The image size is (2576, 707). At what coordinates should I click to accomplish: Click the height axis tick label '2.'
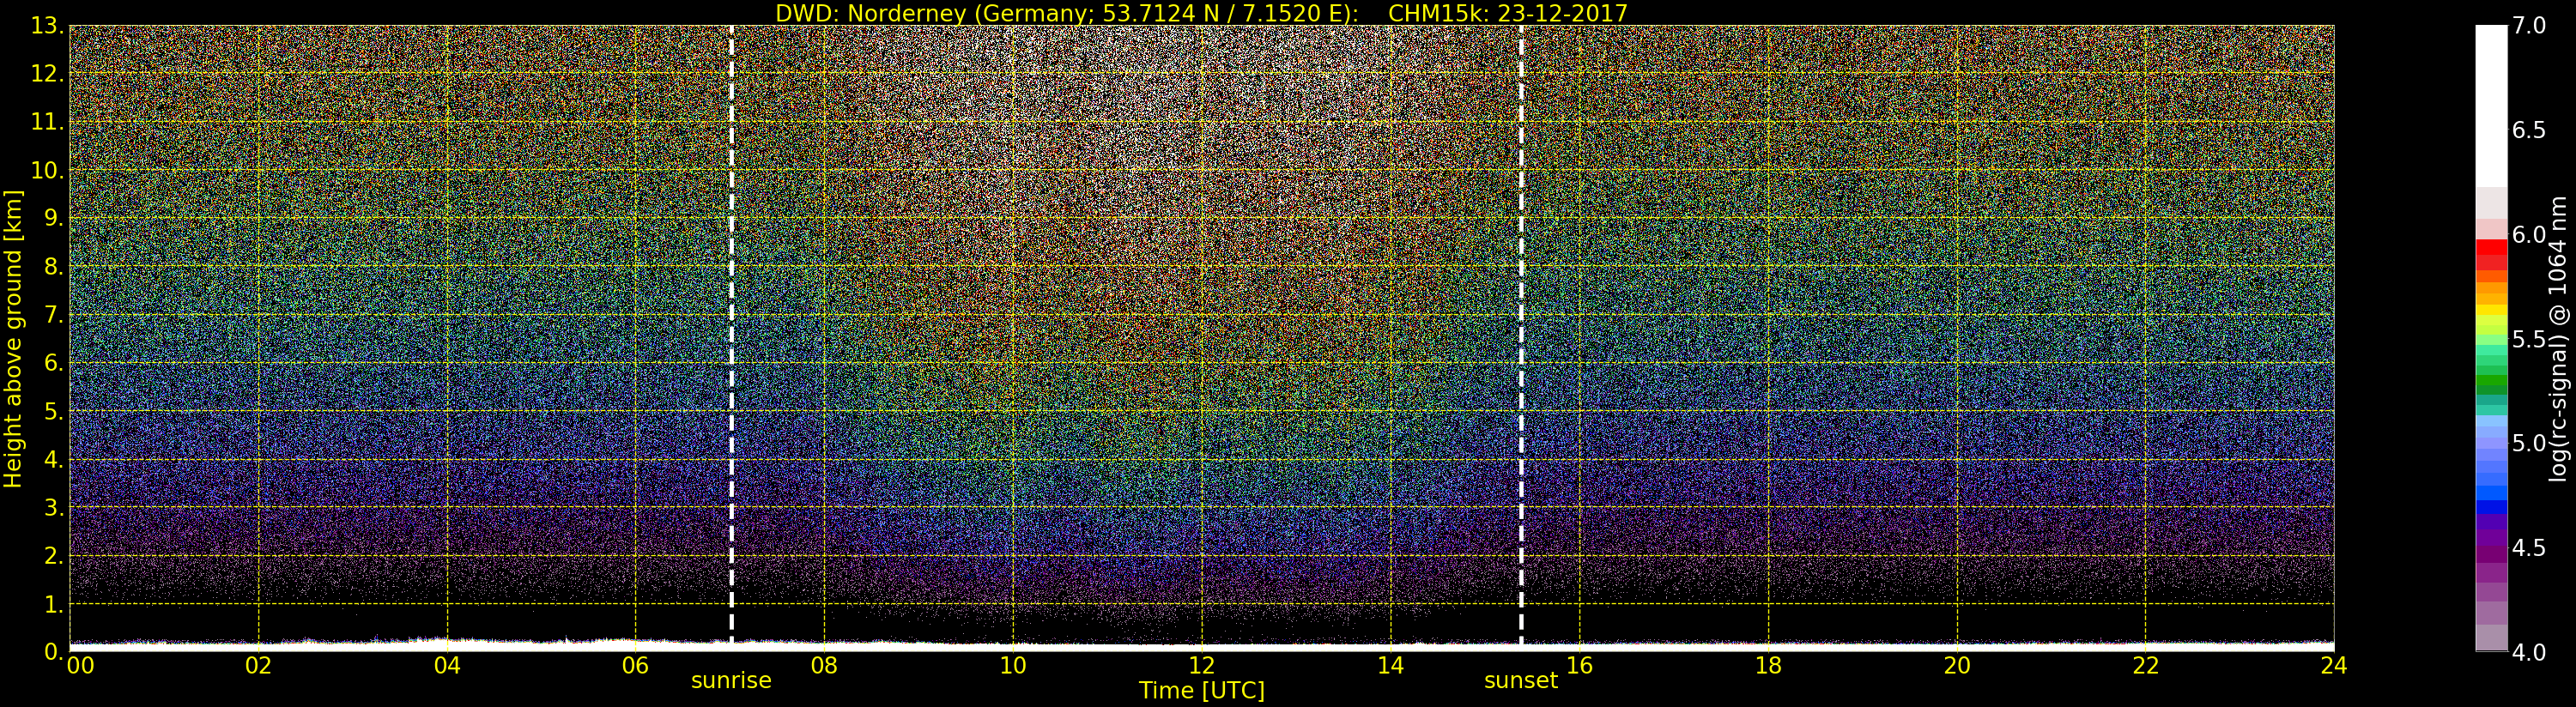(54, 555)
